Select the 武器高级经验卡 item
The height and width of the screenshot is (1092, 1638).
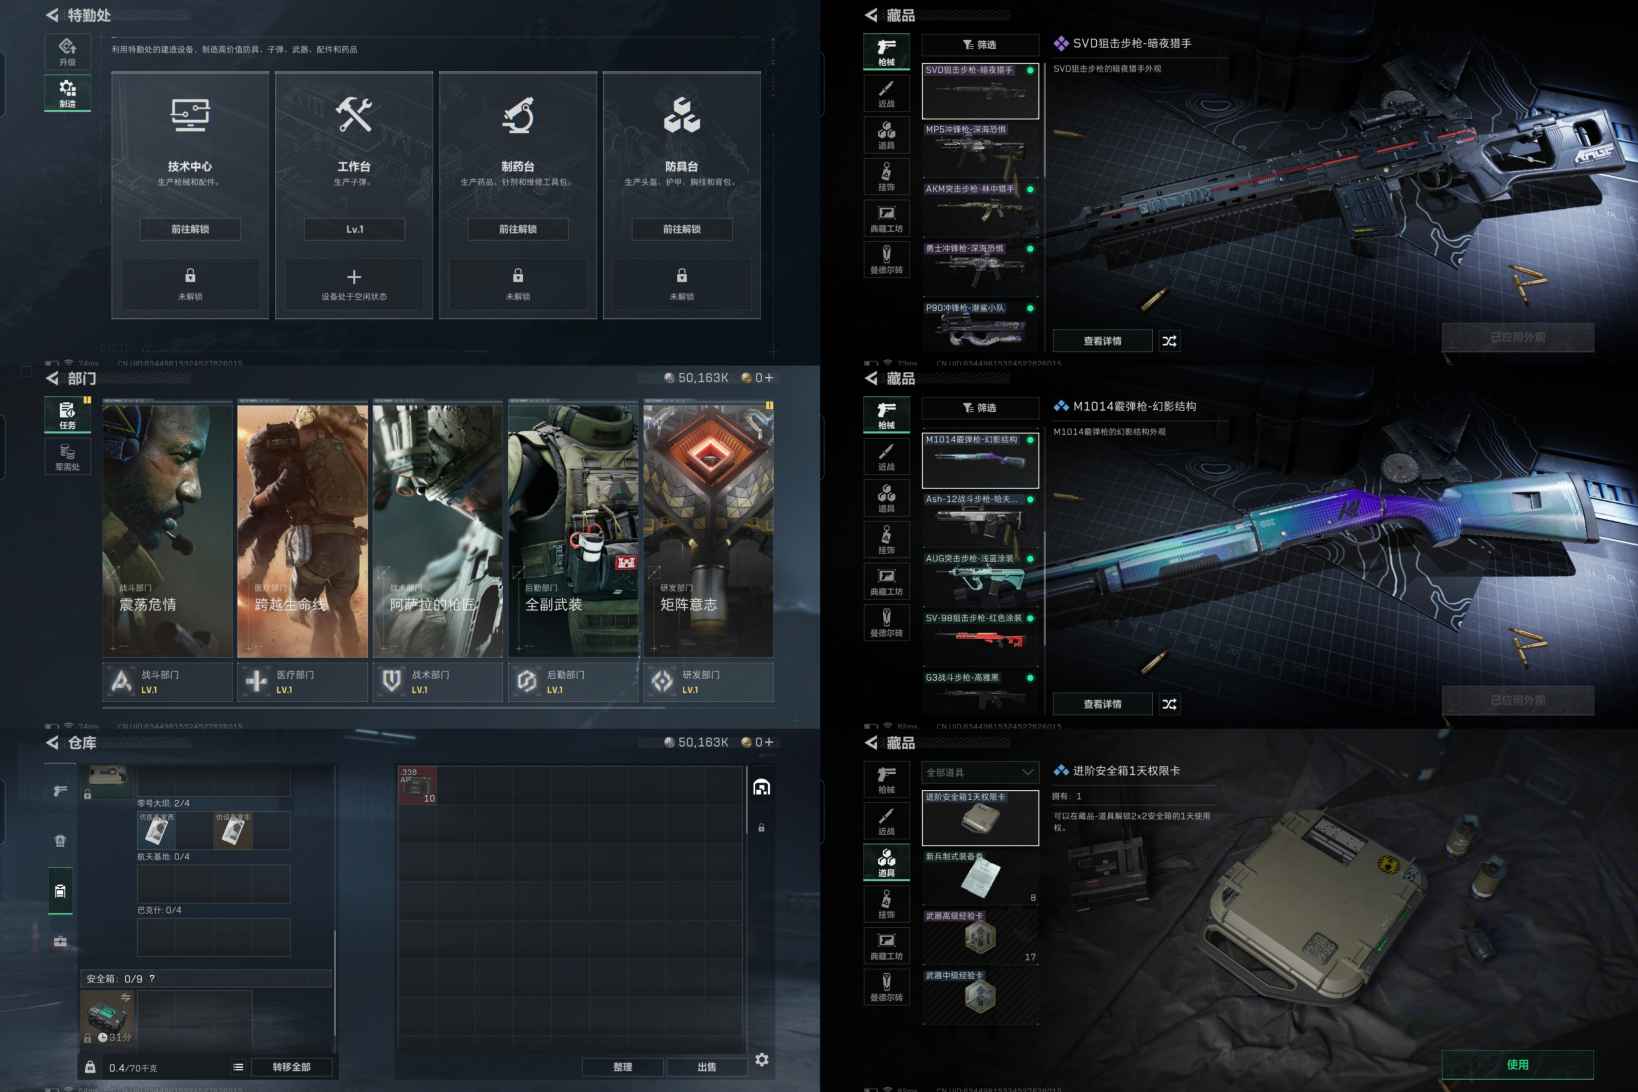click(x=980, y=936)
